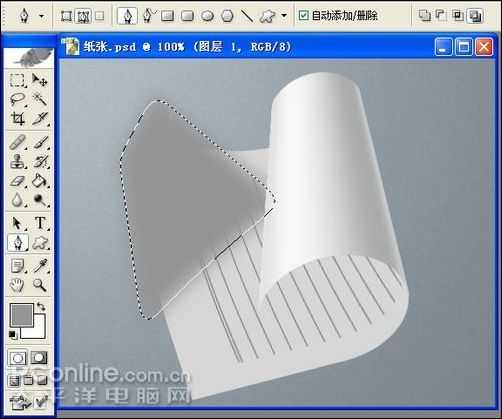The height and width of the screenshot is (419, 502).
Task: Select Subtract from path area option
Action: click(441, 15)
